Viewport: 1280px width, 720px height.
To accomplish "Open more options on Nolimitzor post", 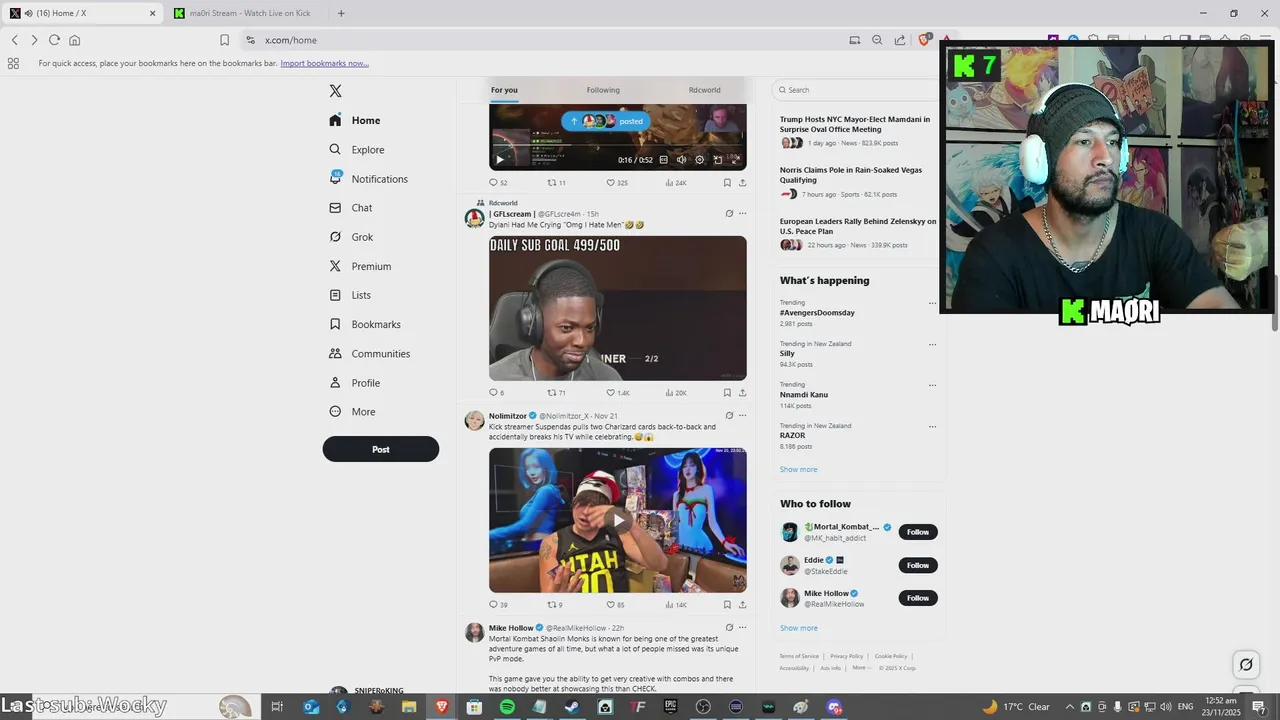I will pyautogui.click(x=742, y=416).
